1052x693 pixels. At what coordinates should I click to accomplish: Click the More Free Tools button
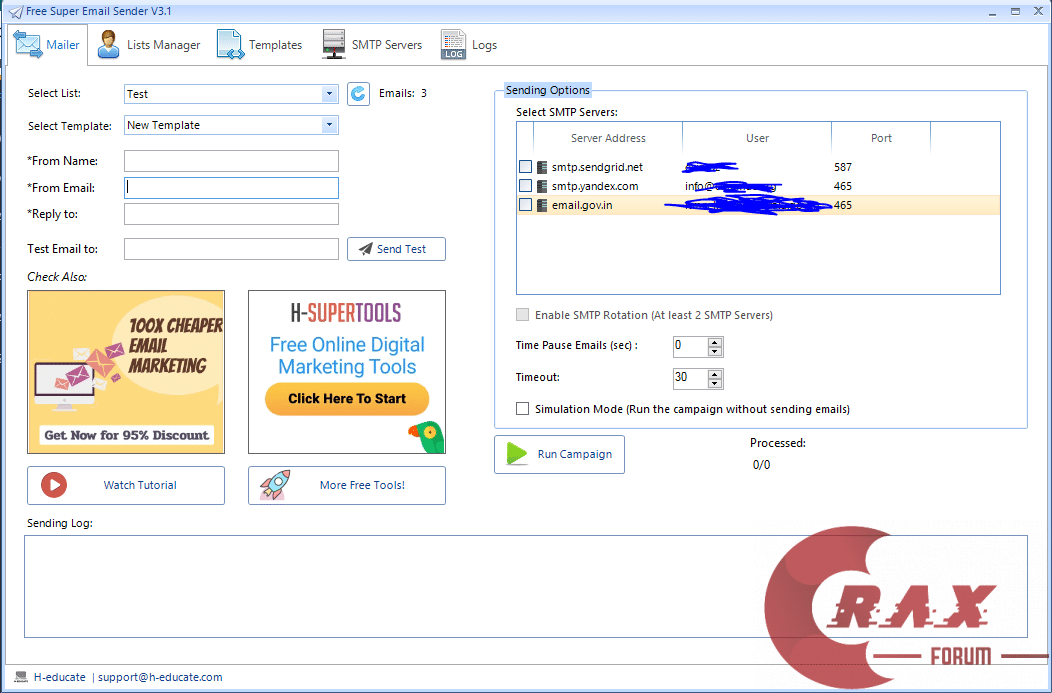click(347, 485)
